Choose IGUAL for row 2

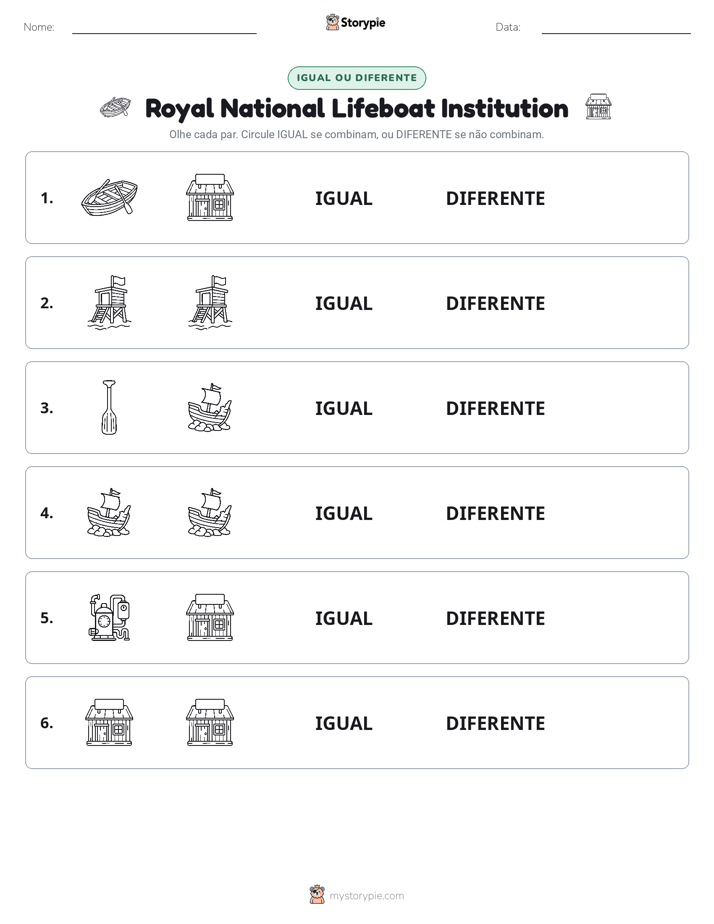[343, 303]
